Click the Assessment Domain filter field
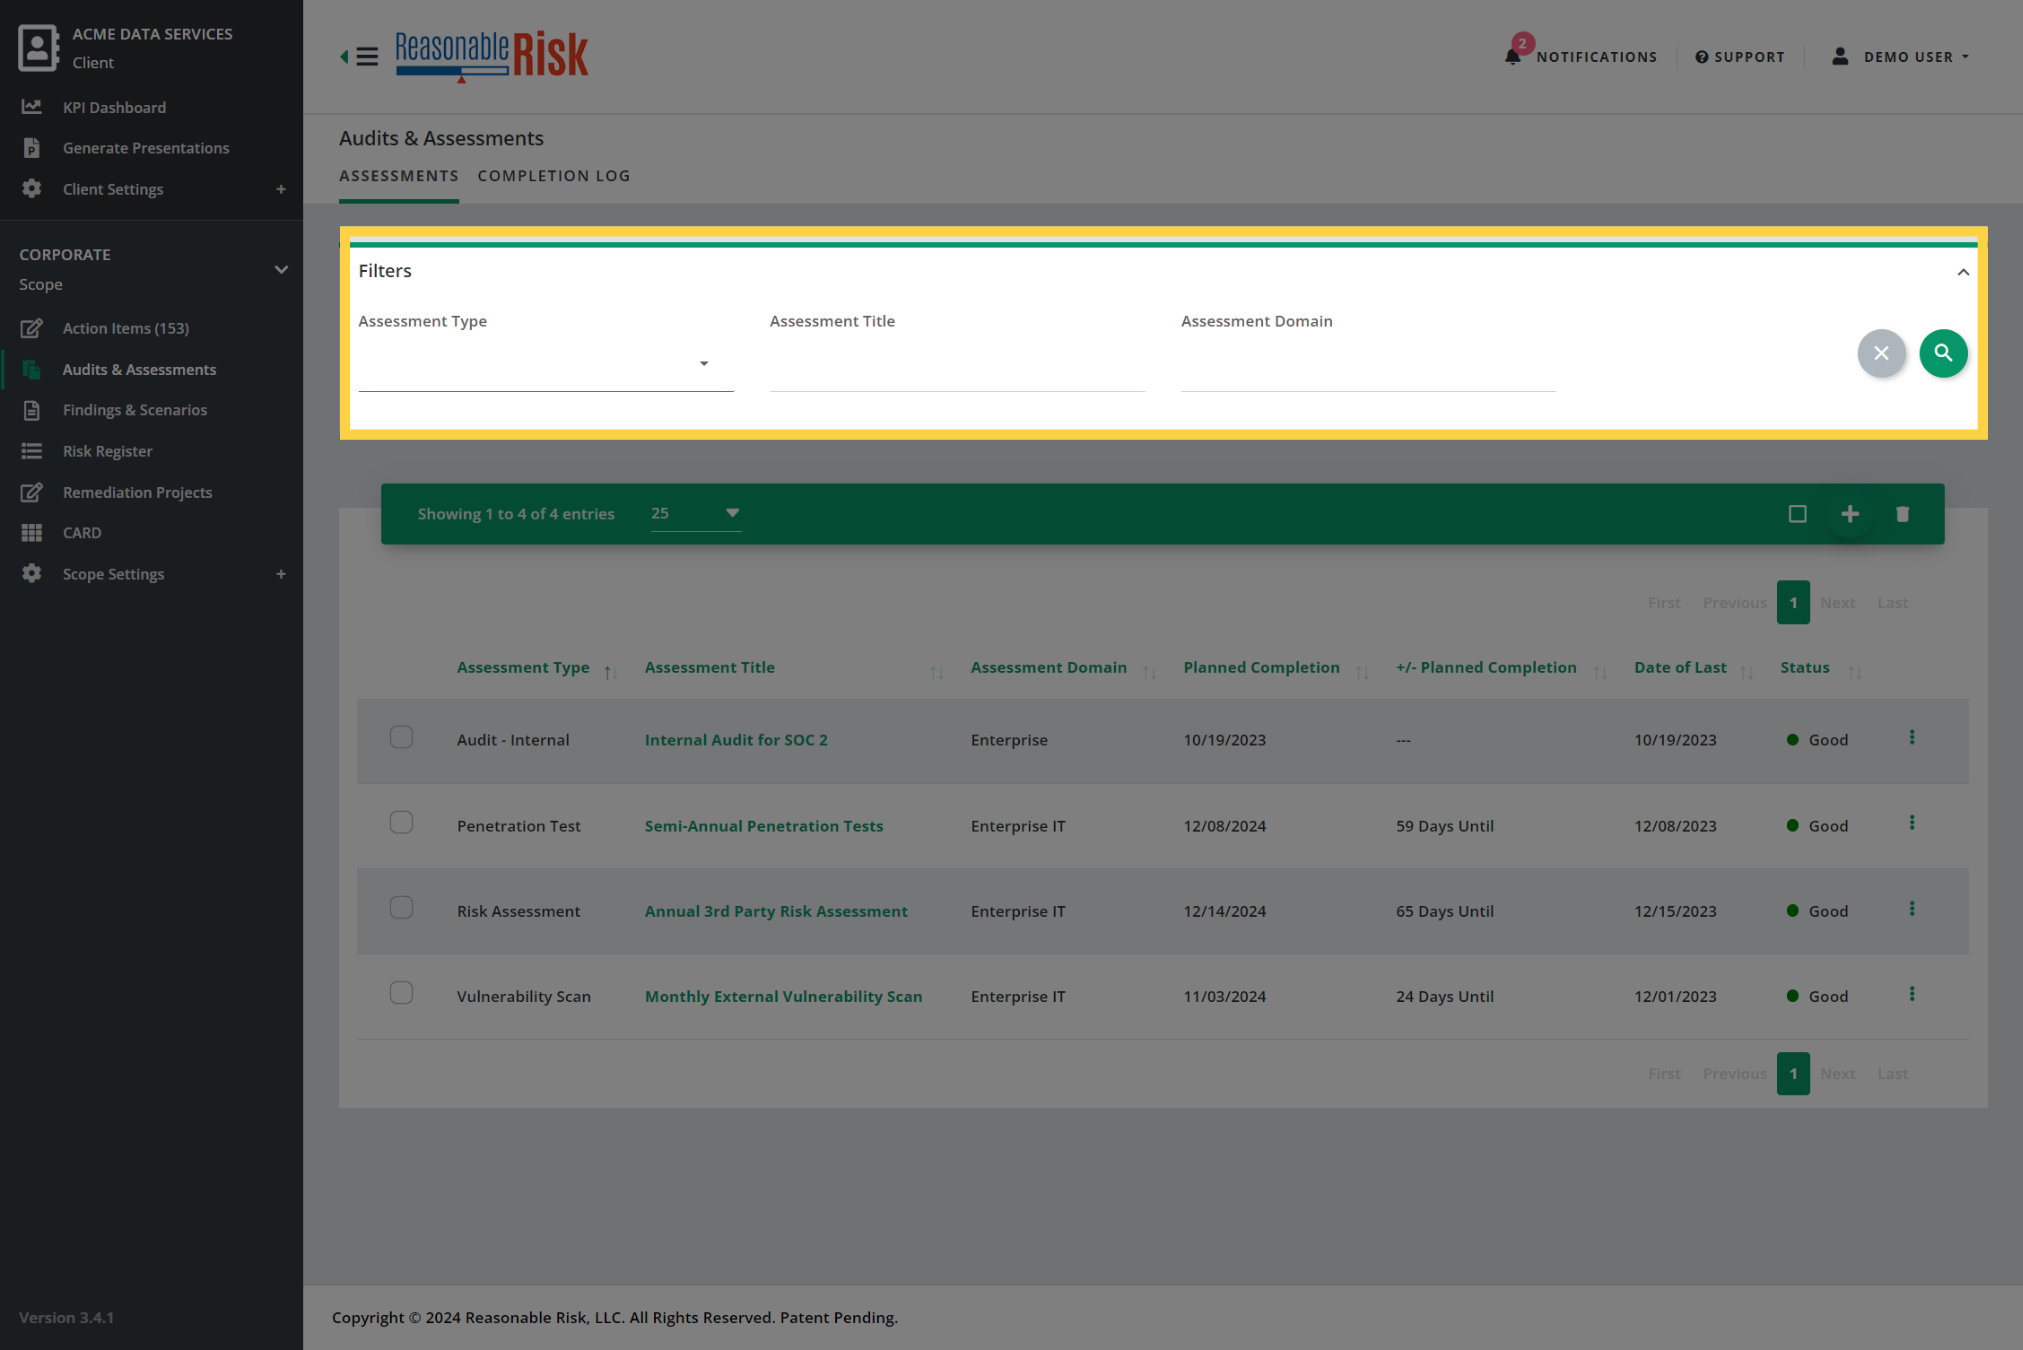 tap(1368, 366)
